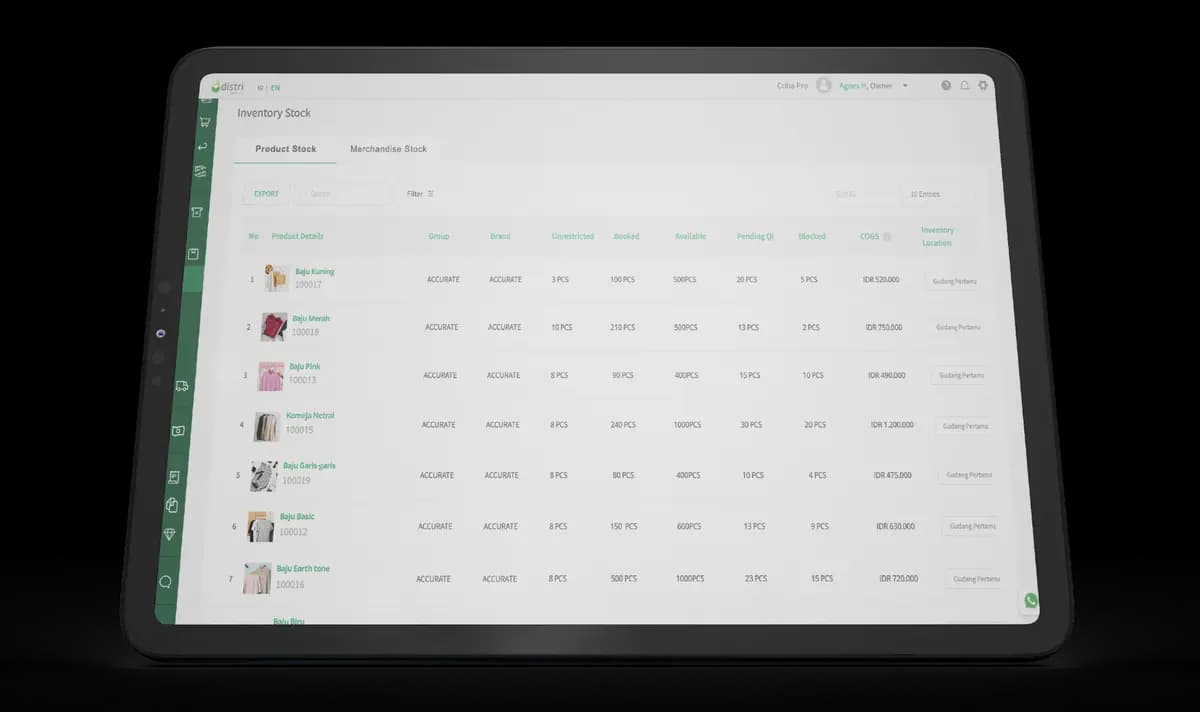1200x712 pixels.
Task: Click the user avatar icon
Action: [x=824, y=86]
